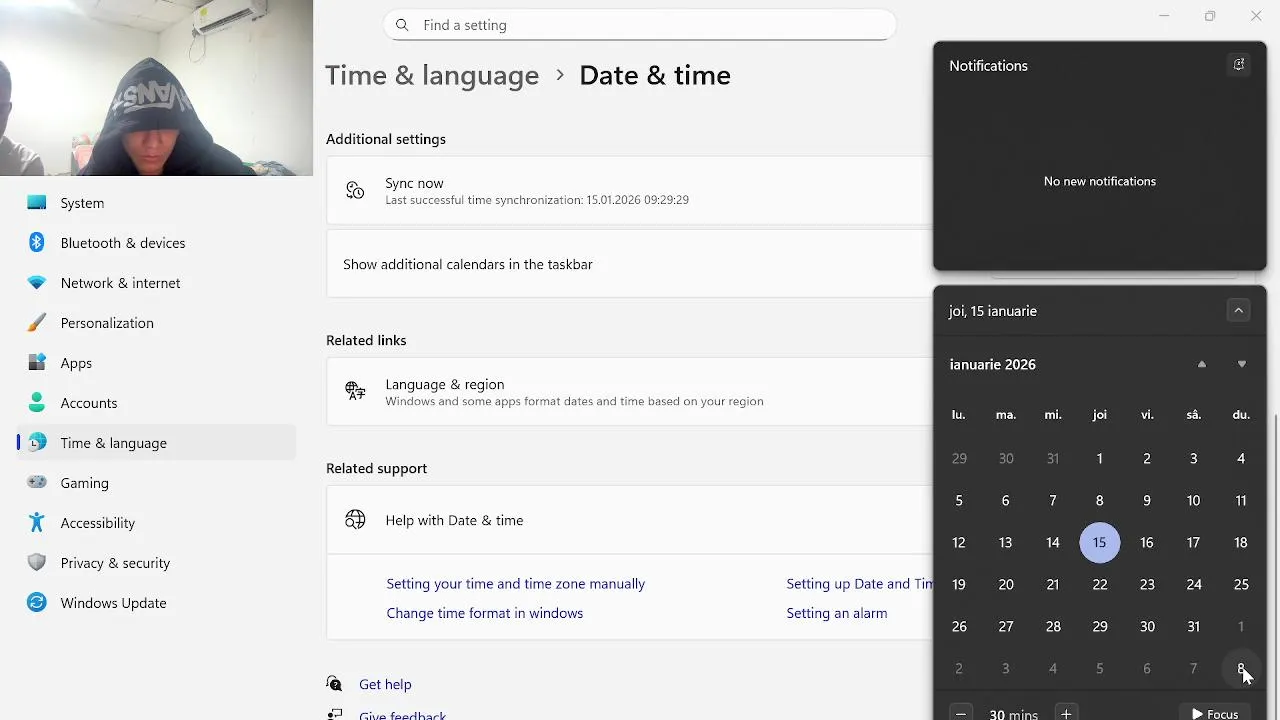Click the 'Find a setting' search box
1280x720 pixels.
pos(640,25)
